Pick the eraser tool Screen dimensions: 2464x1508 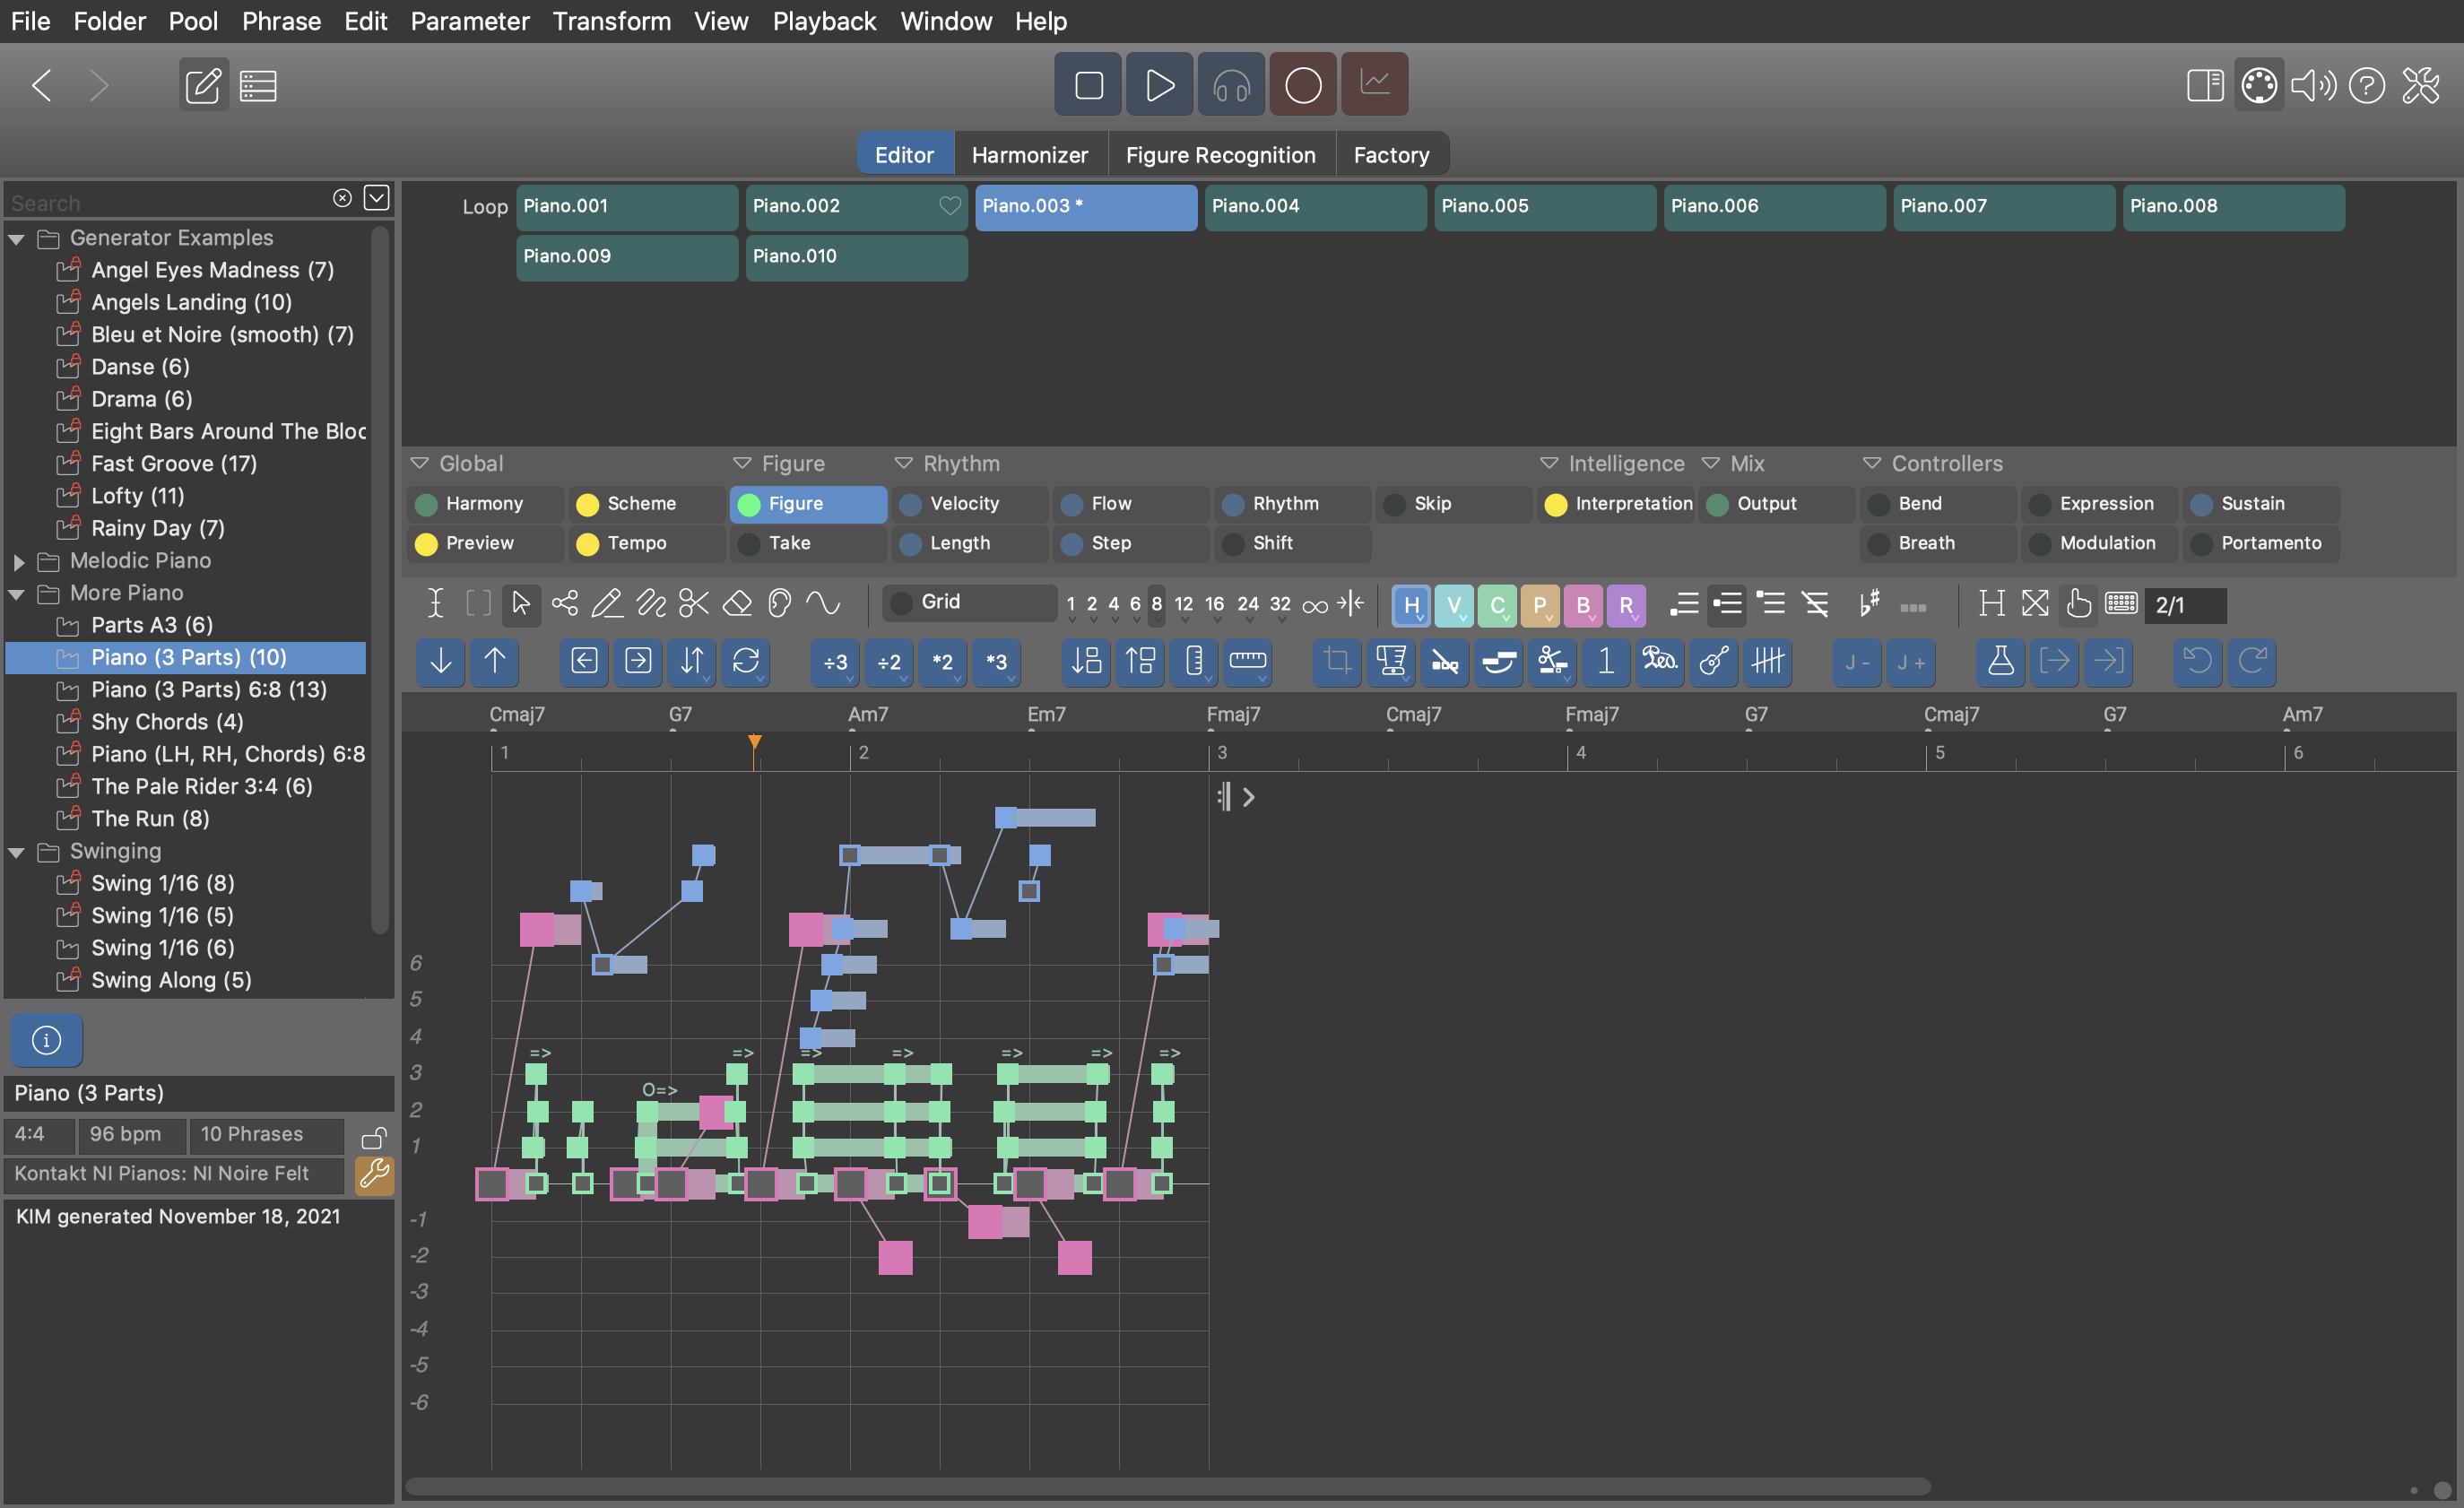click(x=737, y=603)
